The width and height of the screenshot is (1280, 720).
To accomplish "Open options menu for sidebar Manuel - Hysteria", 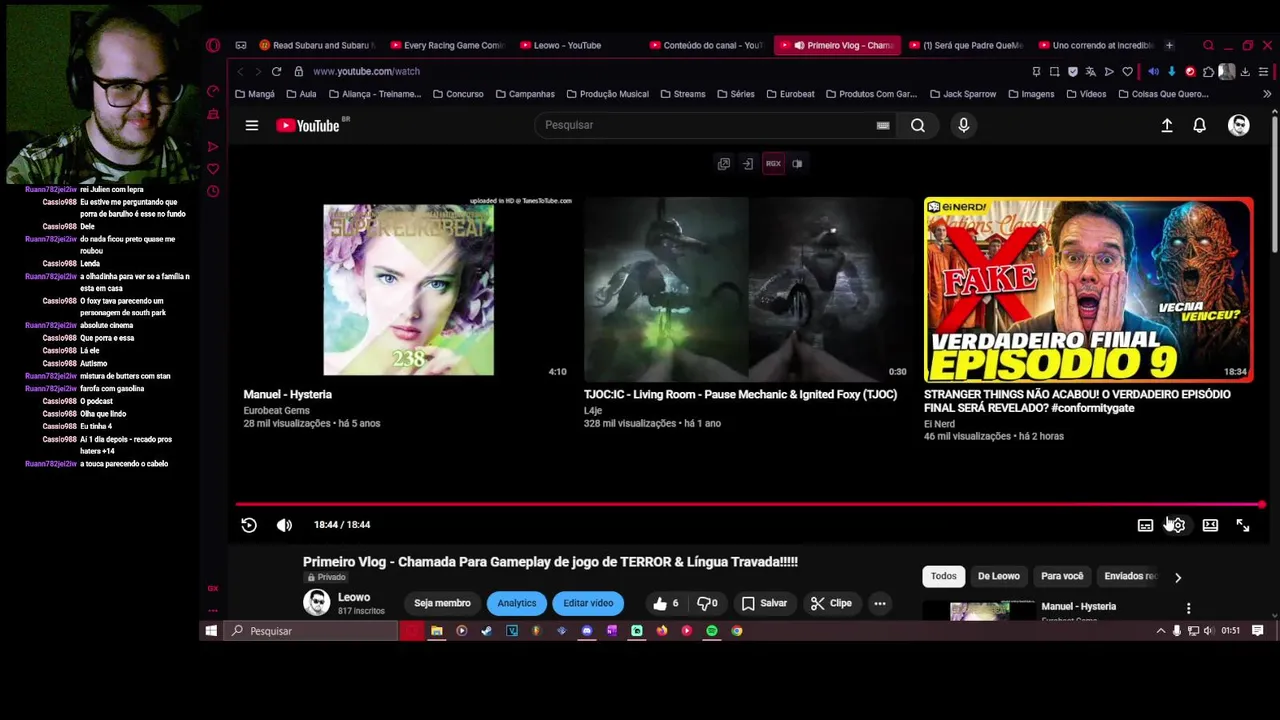I will [x=1188, y=608].
